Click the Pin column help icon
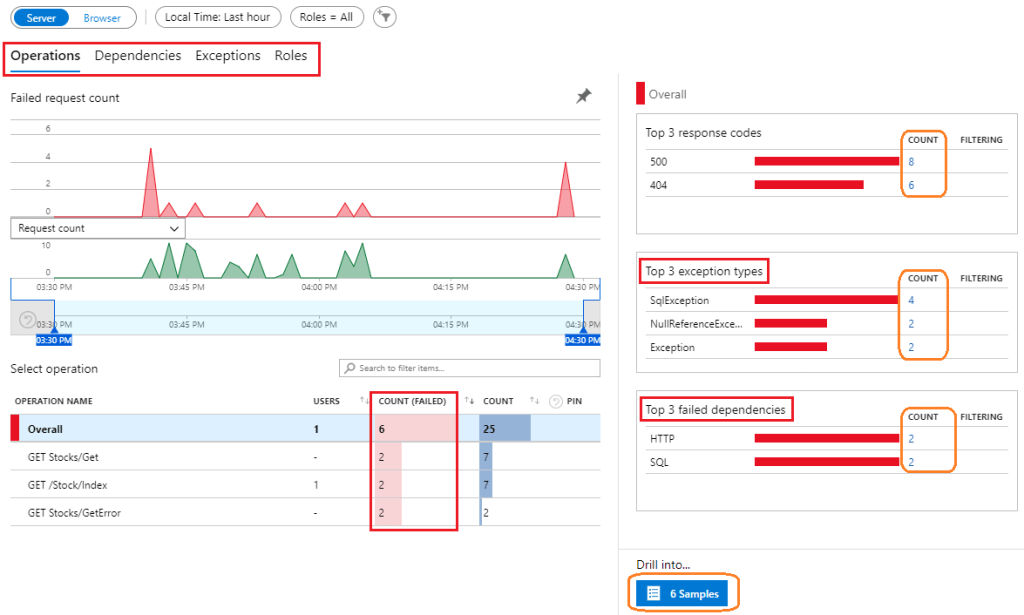The height and width of the screenshot is (615, 1024). point(555,402)
